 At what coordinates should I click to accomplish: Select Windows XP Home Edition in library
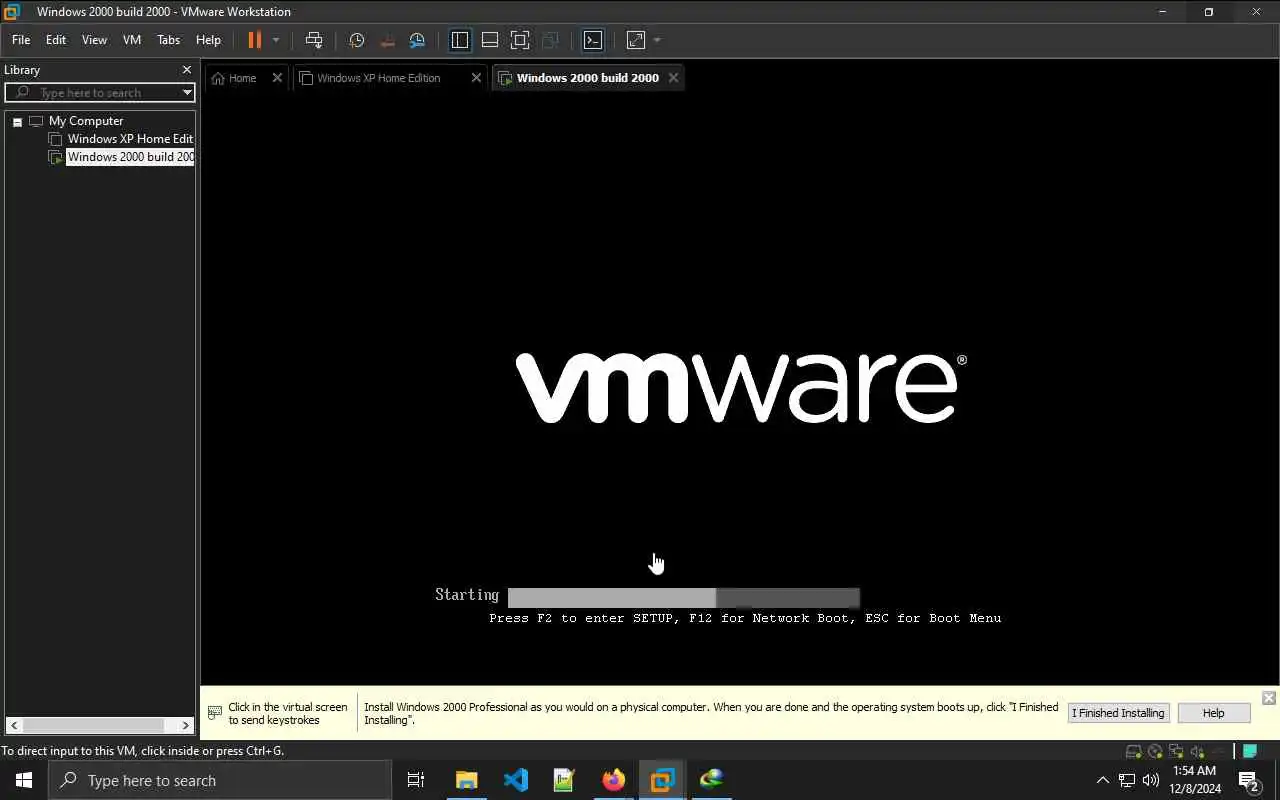pyautogui.click(x=130, y=139)
